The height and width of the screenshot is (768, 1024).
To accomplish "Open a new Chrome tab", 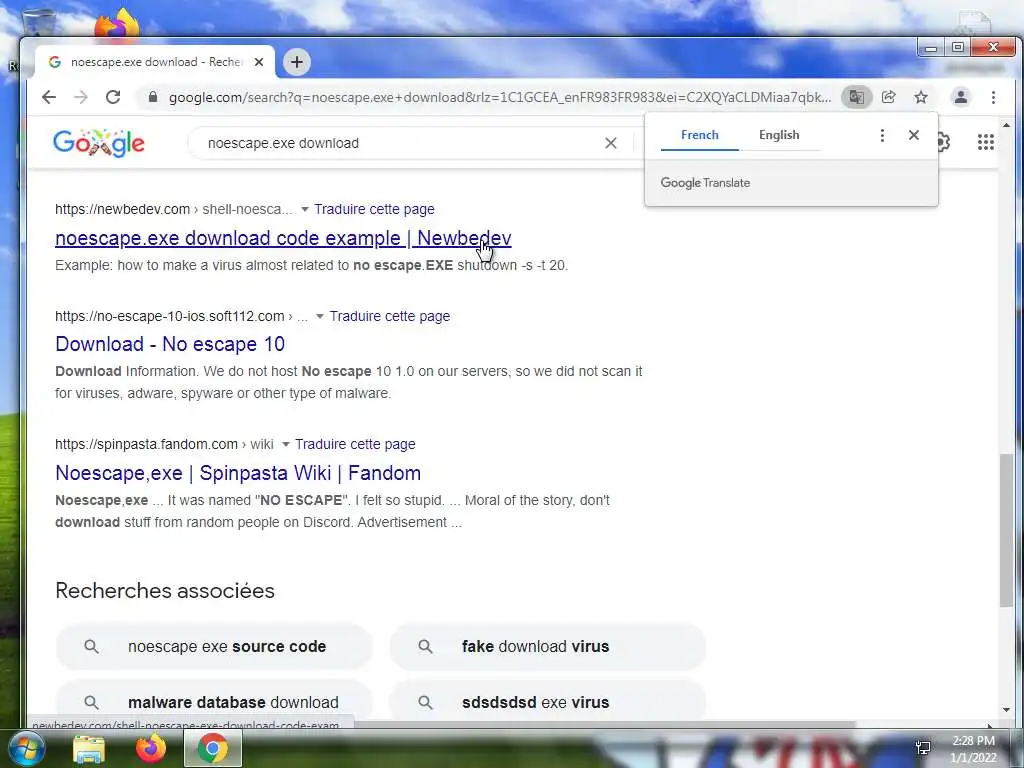I will click(296, 62).
